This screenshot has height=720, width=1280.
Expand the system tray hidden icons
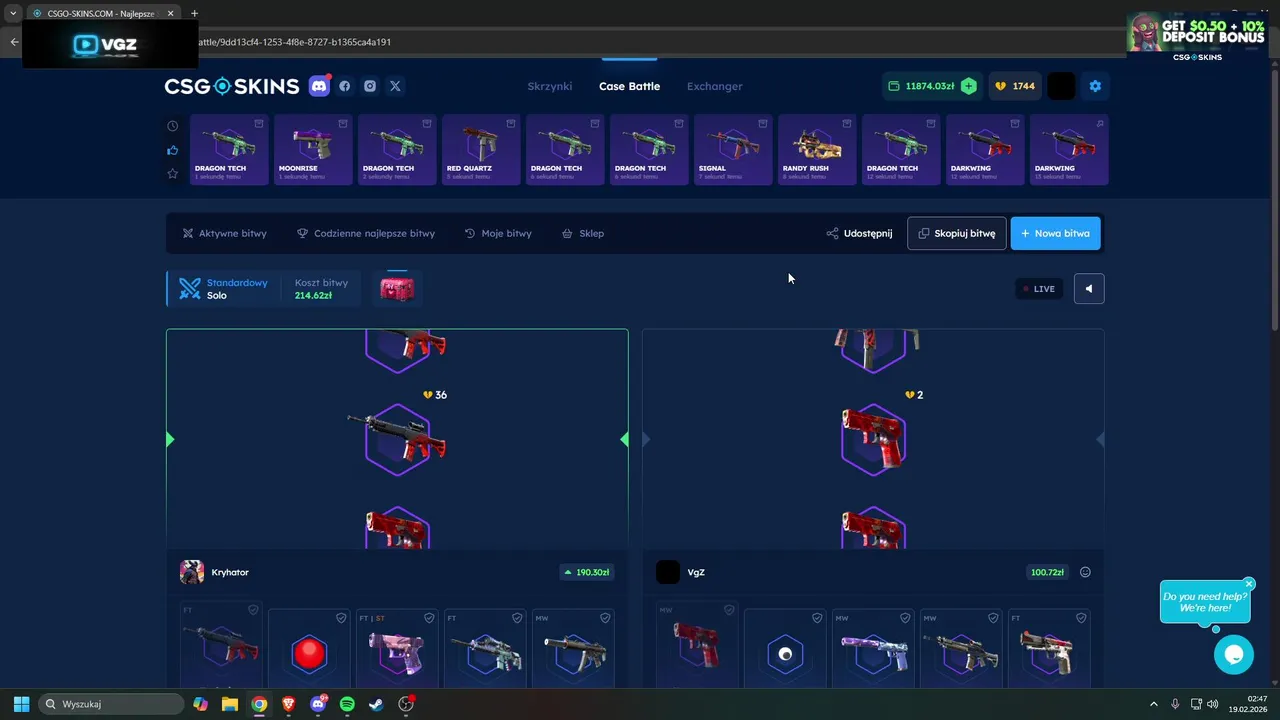point(1153,704)
